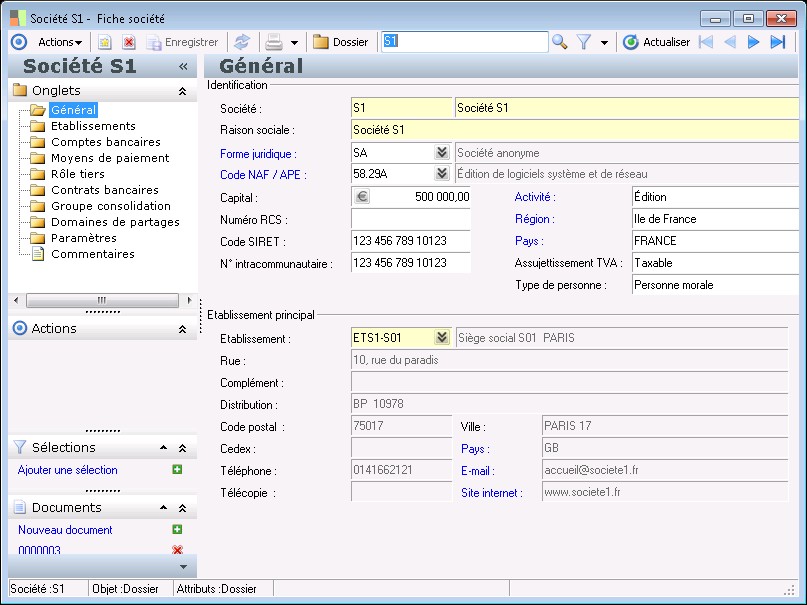This screenshot has height=605, width=807.
Task: Open the Paramètres tree item
Action: 83,238
